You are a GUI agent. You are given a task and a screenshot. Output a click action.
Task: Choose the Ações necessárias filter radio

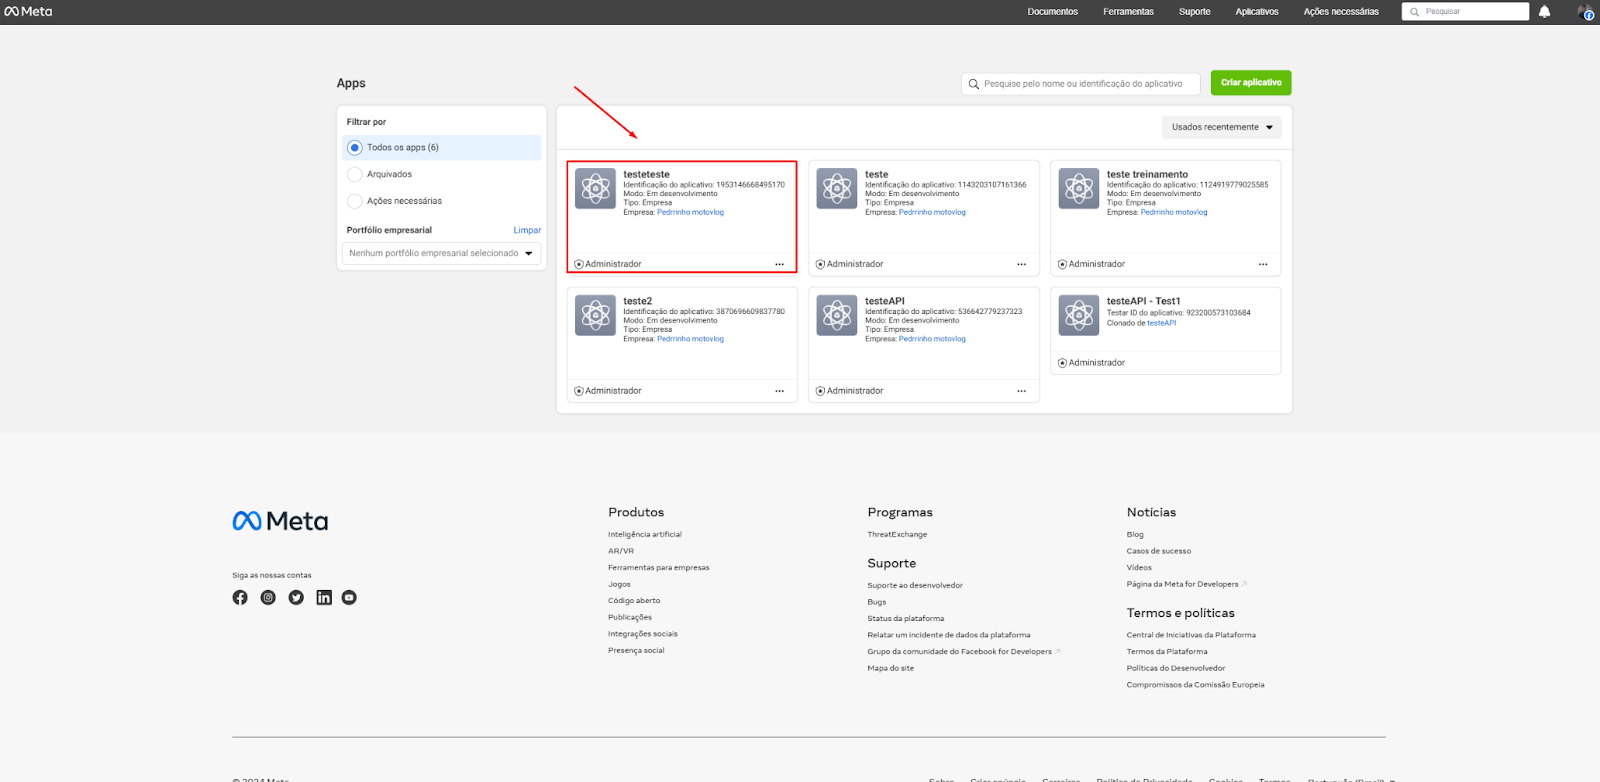point(355,202)
